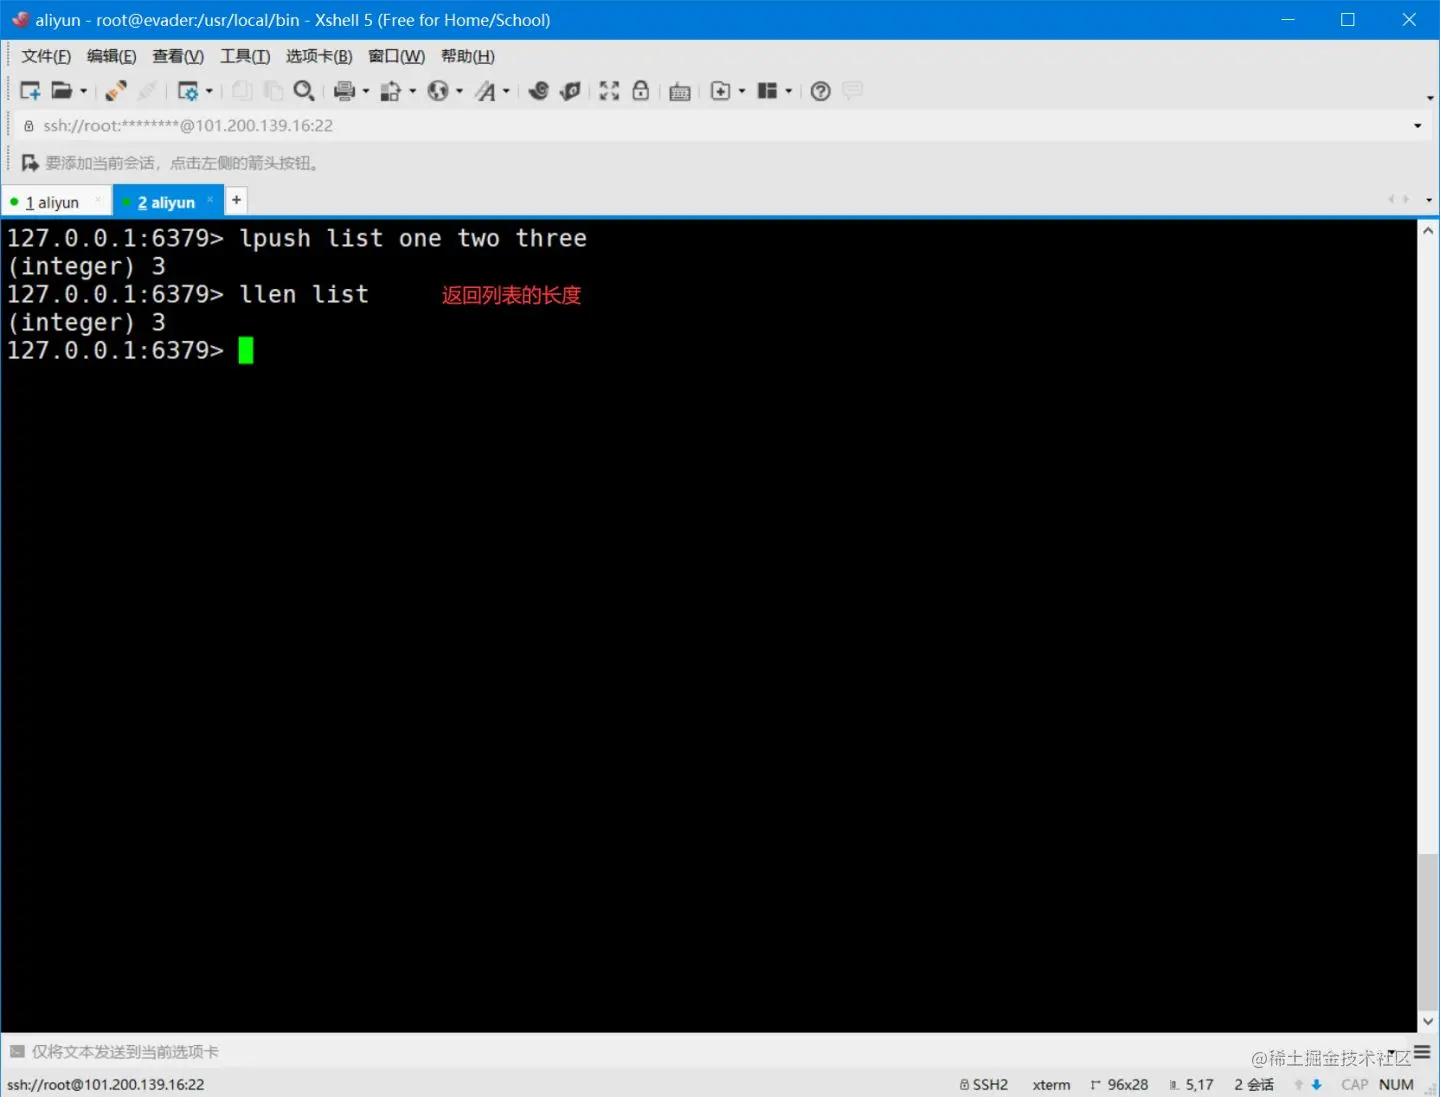Close the 2 aliyun tab
This screenshot has height=1097, width=1440.
pos(210,200)
